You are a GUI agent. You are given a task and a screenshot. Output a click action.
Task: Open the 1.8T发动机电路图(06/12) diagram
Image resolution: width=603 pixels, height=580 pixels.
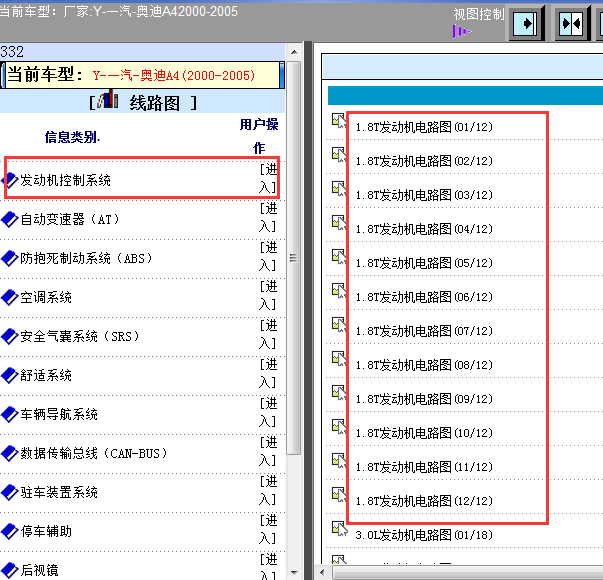tap(424, 297)
